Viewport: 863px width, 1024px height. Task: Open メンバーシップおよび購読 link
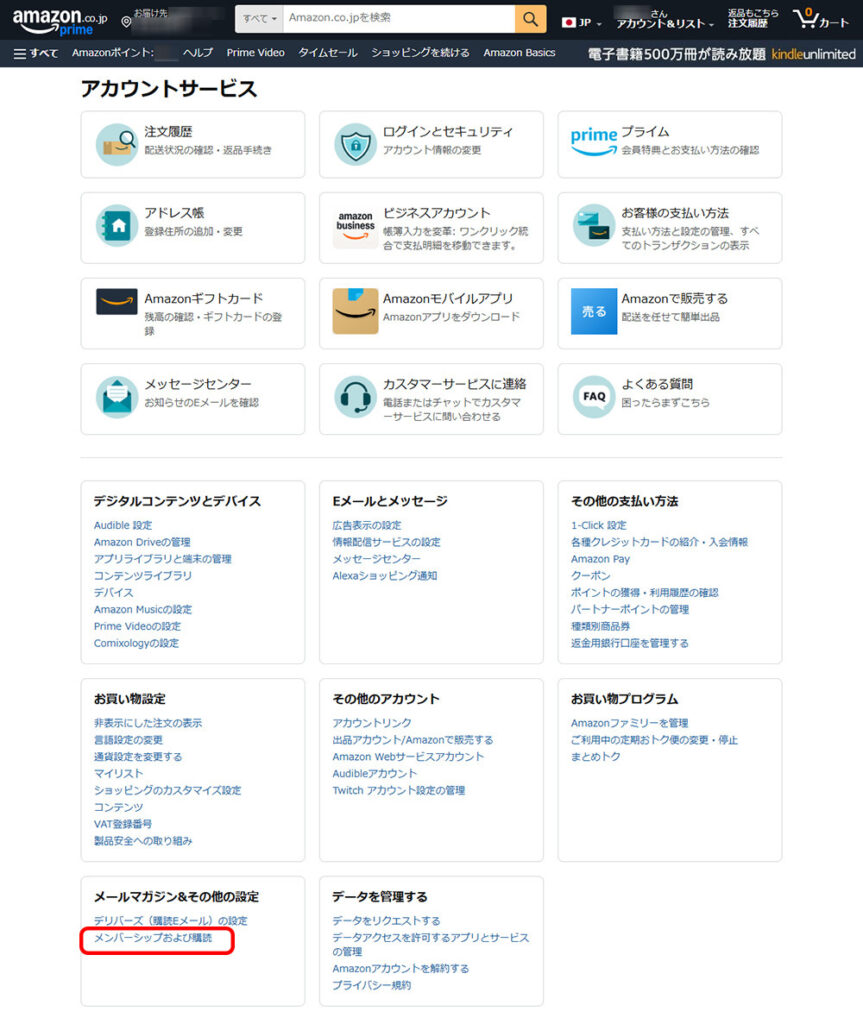pos(153,938)
